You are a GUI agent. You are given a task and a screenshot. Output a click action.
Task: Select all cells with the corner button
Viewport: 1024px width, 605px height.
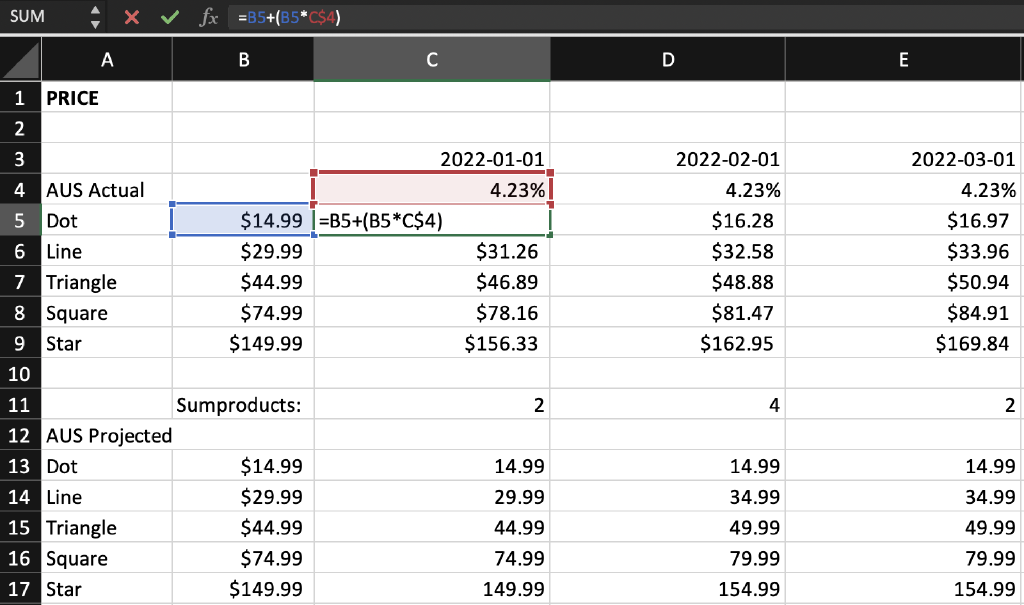[20, 59]
